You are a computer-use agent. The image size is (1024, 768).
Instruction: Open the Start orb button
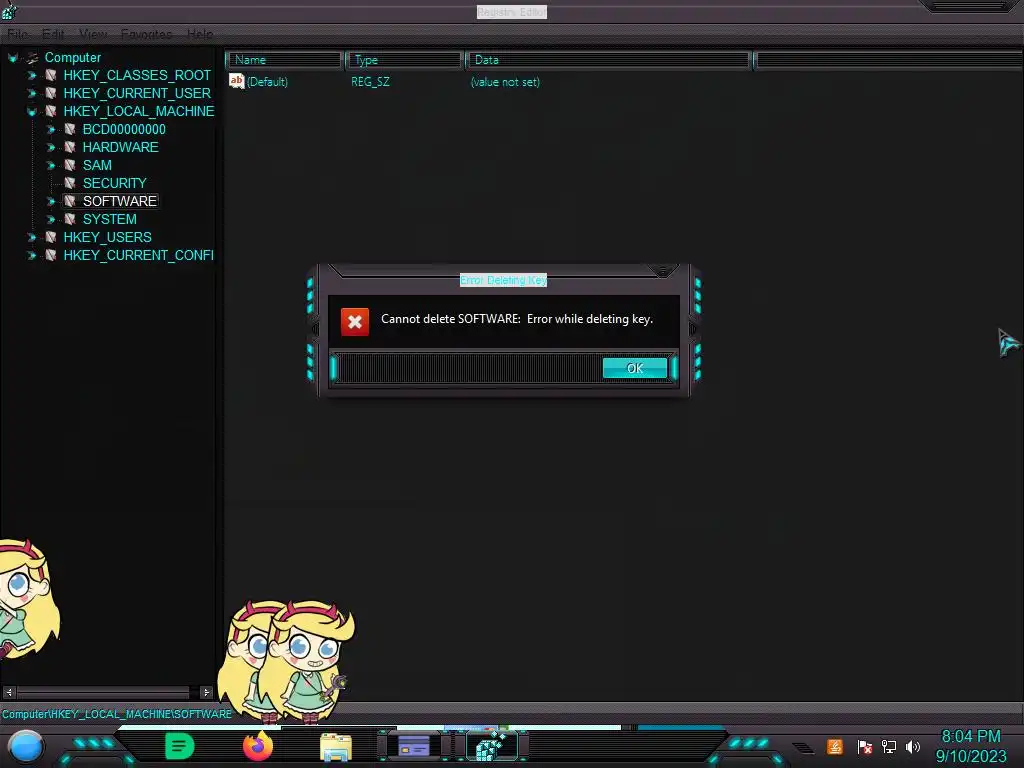[26, 747]
